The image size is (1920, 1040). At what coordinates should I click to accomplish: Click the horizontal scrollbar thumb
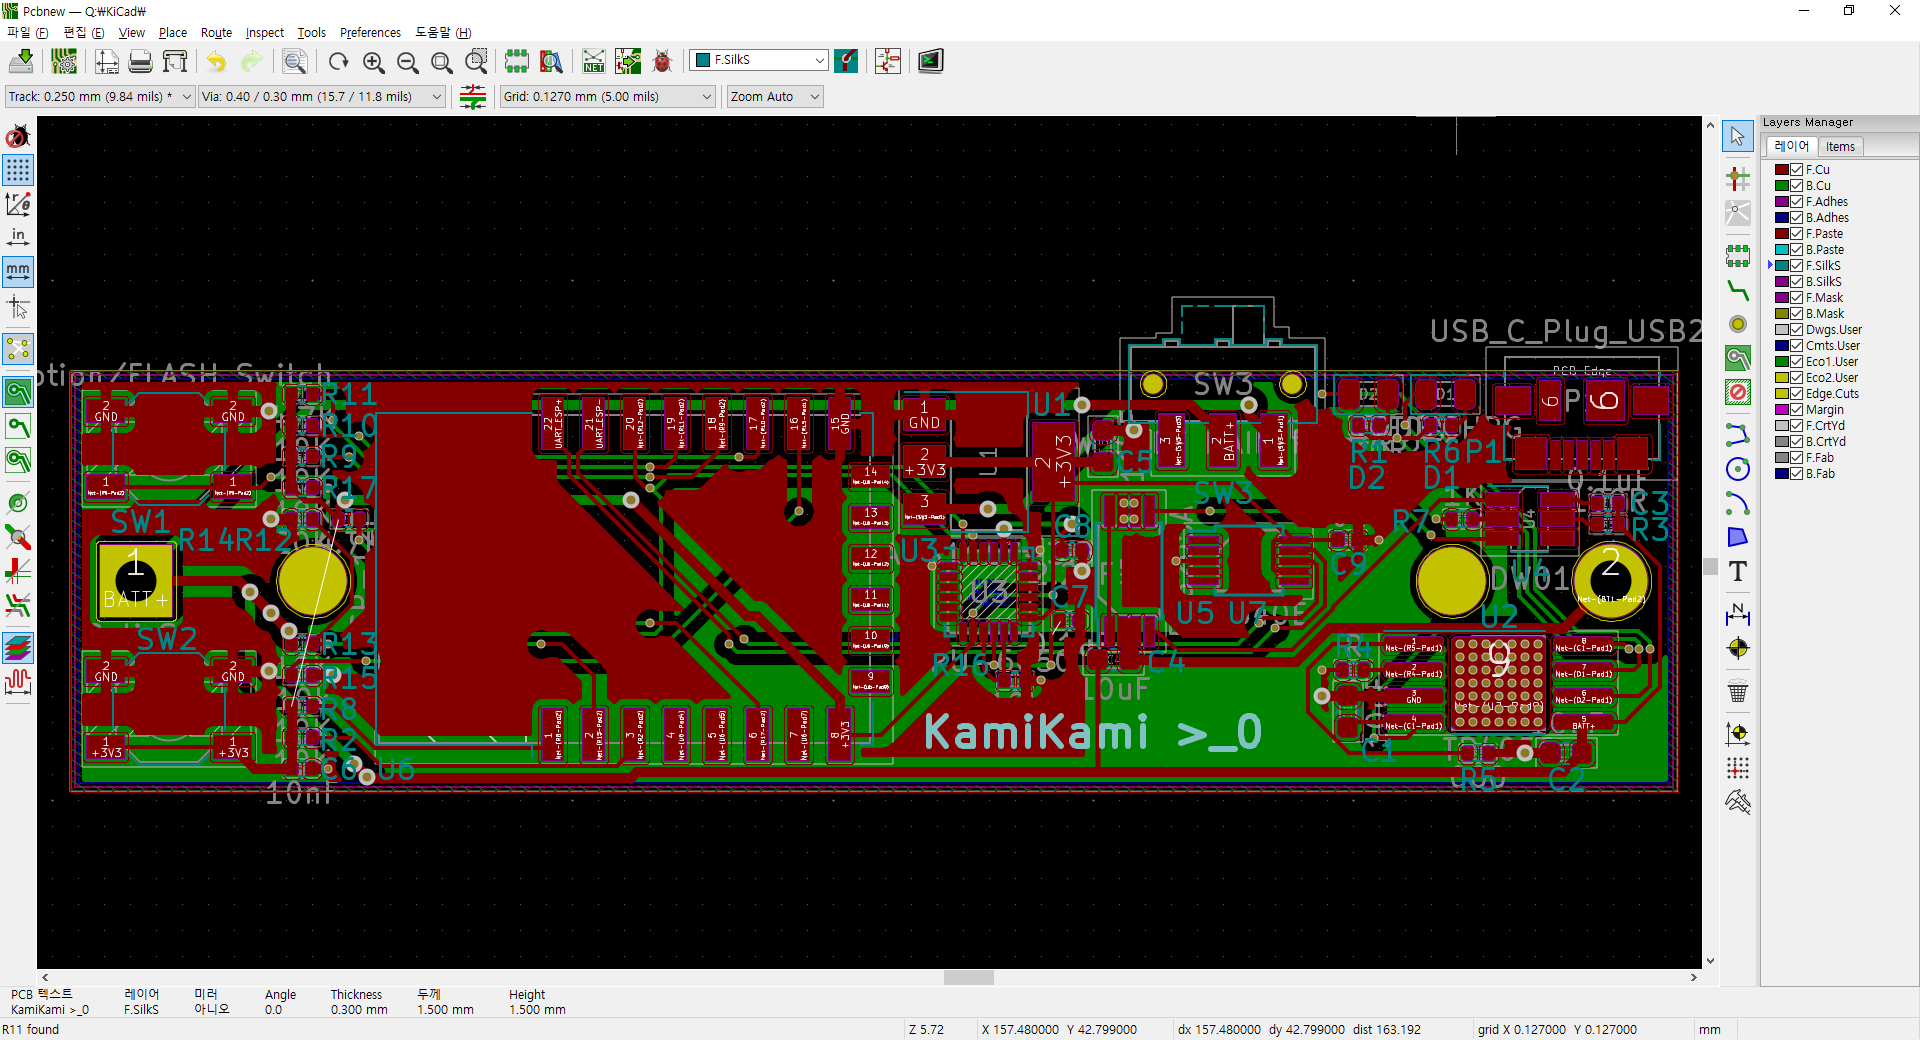click(968, 977)
